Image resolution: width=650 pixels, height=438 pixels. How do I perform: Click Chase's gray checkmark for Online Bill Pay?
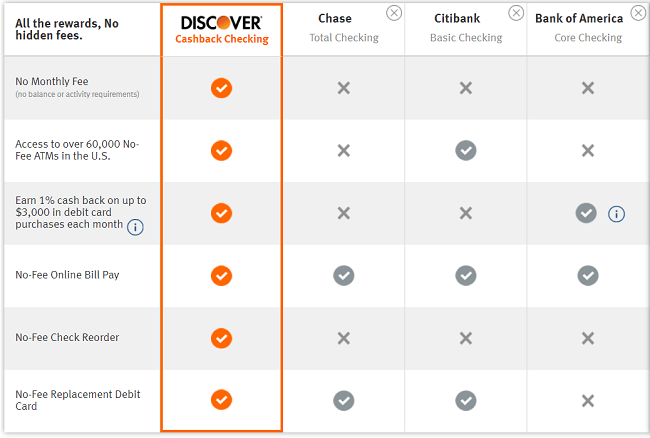[343, 275]
